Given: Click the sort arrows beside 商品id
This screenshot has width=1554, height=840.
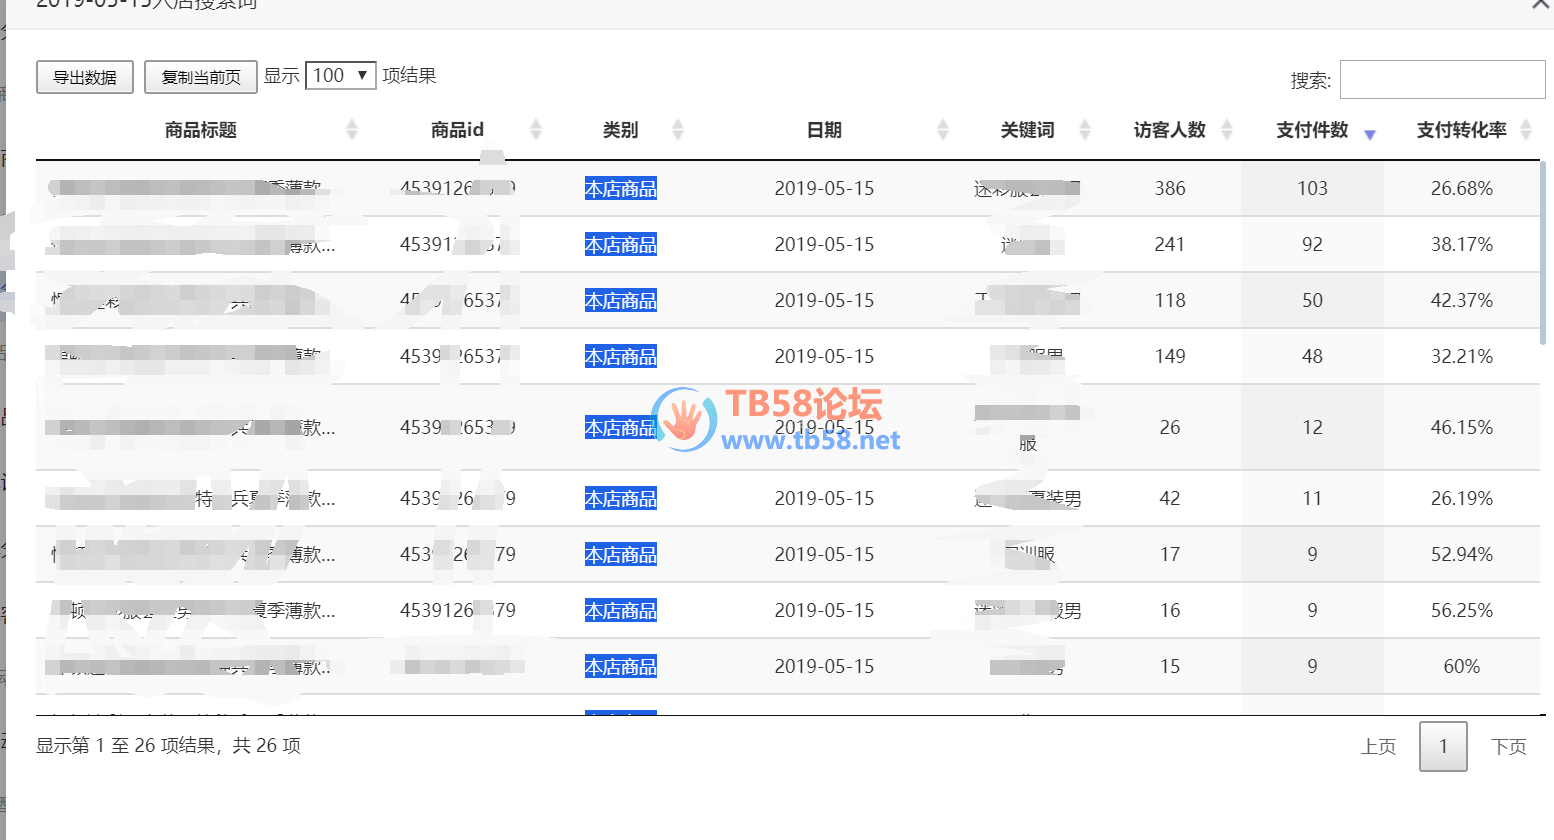Looking at the screenshot, I should pos(535,130).
